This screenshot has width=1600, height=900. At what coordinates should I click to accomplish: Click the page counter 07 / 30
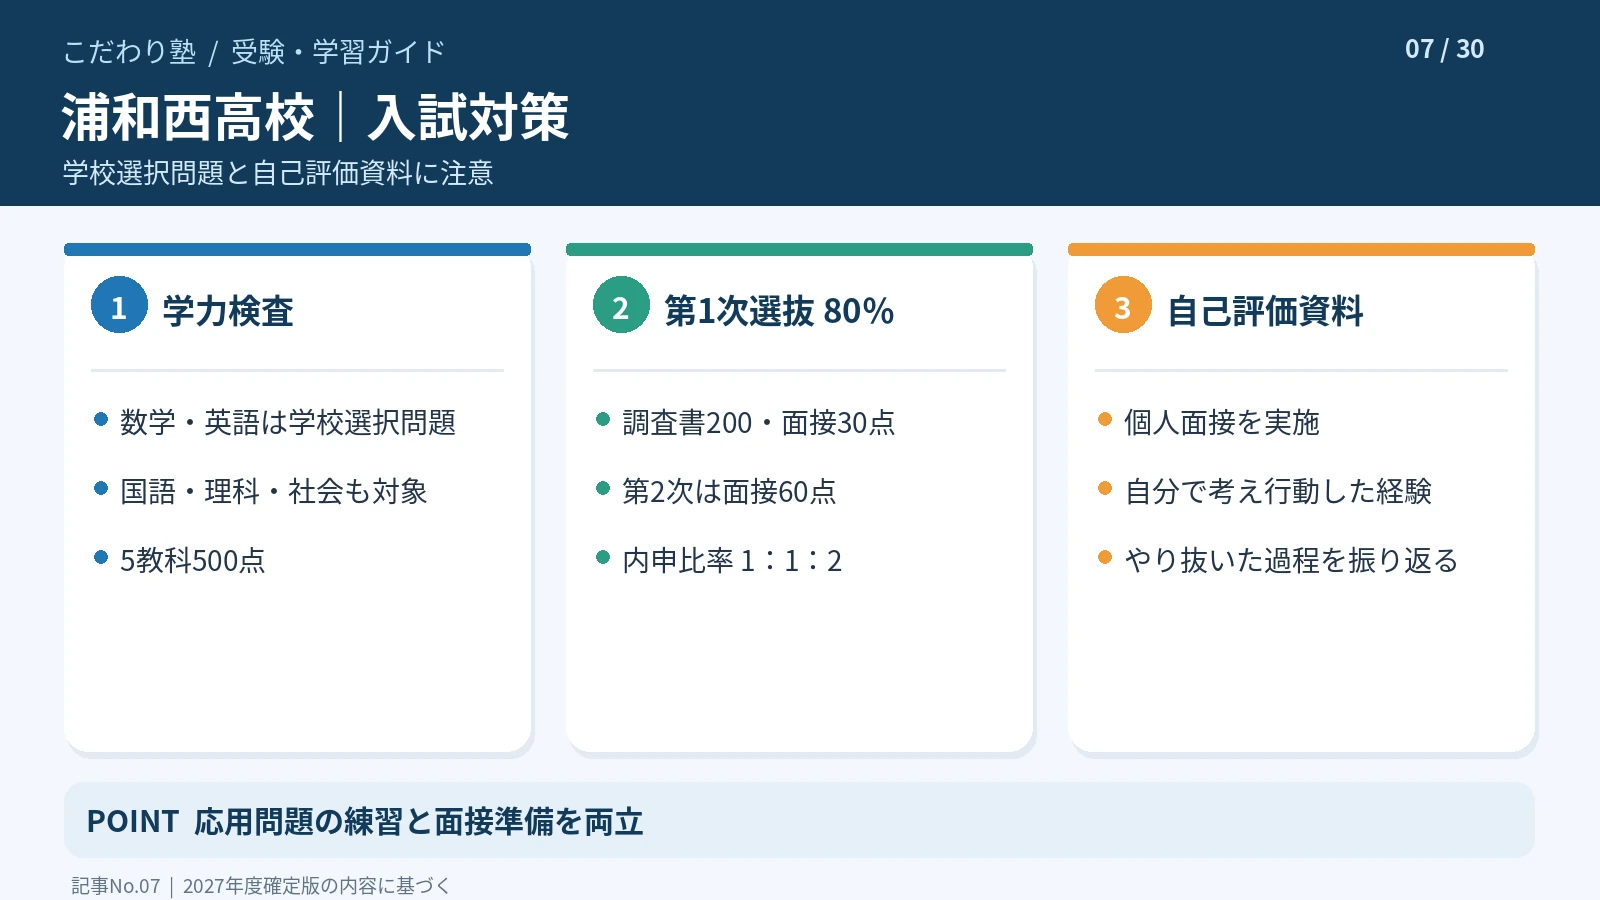(1444, 49)
